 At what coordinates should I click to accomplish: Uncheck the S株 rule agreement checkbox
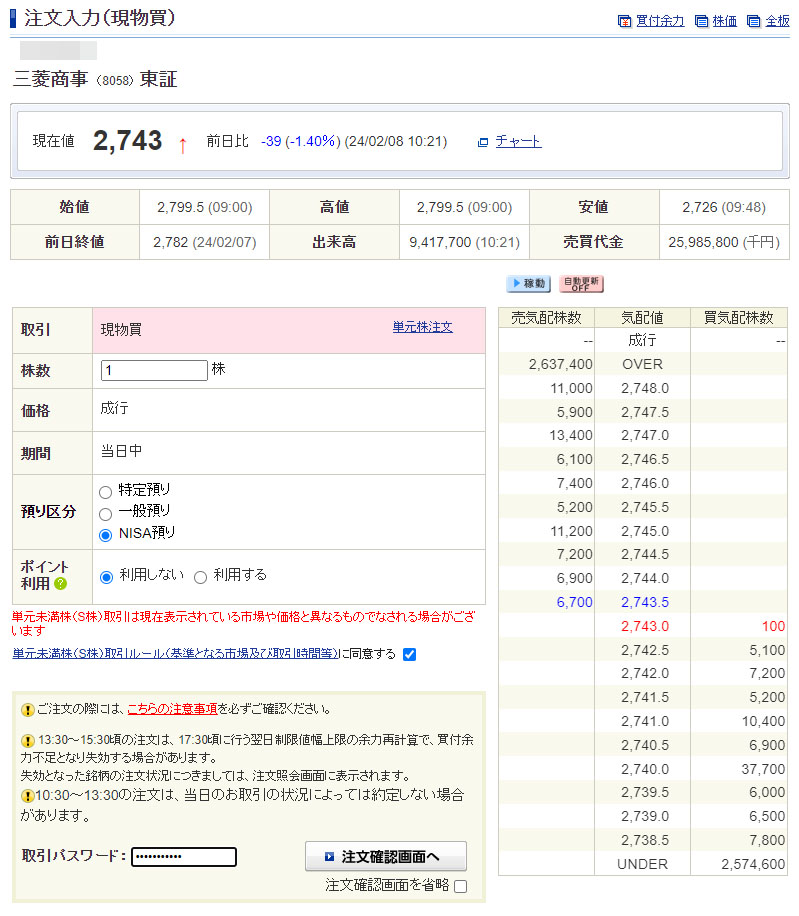click(x=409, y=654)
